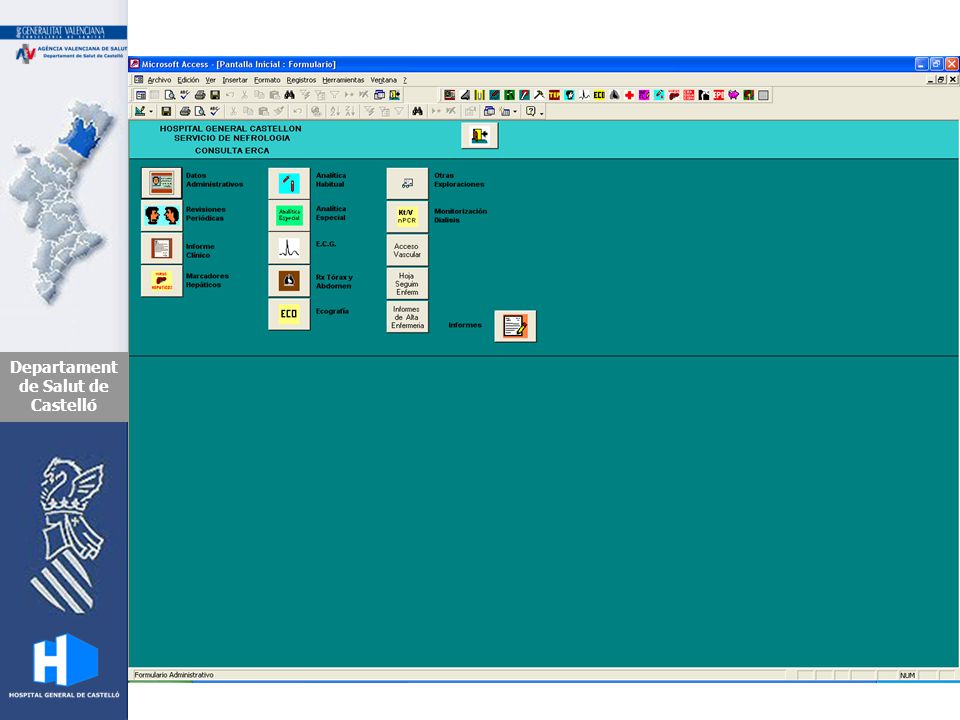Click the red cross icon in the custom toolbar
The height and width of the screenshot is (720, 960).
629,95
